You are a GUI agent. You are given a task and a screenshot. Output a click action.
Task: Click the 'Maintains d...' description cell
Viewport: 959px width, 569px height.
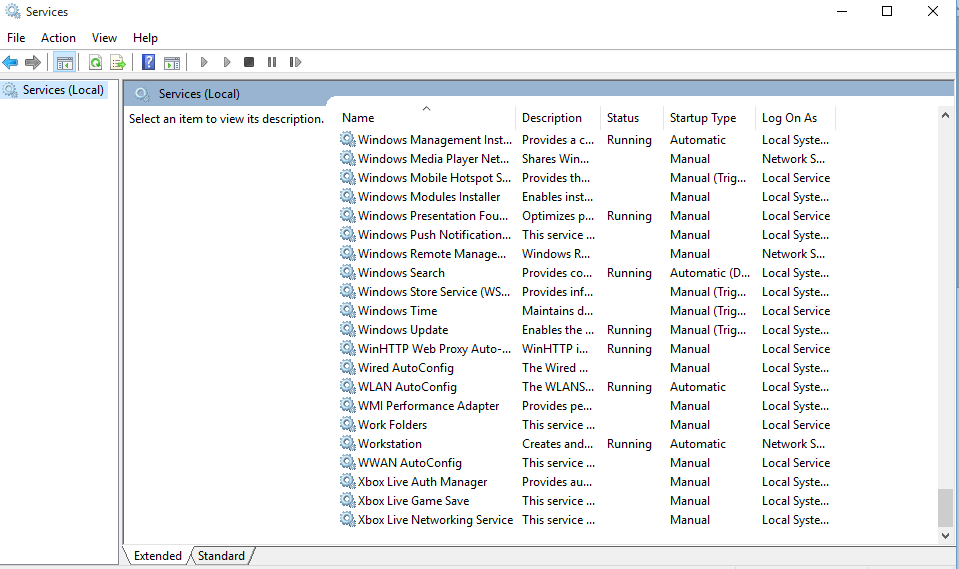557,310
